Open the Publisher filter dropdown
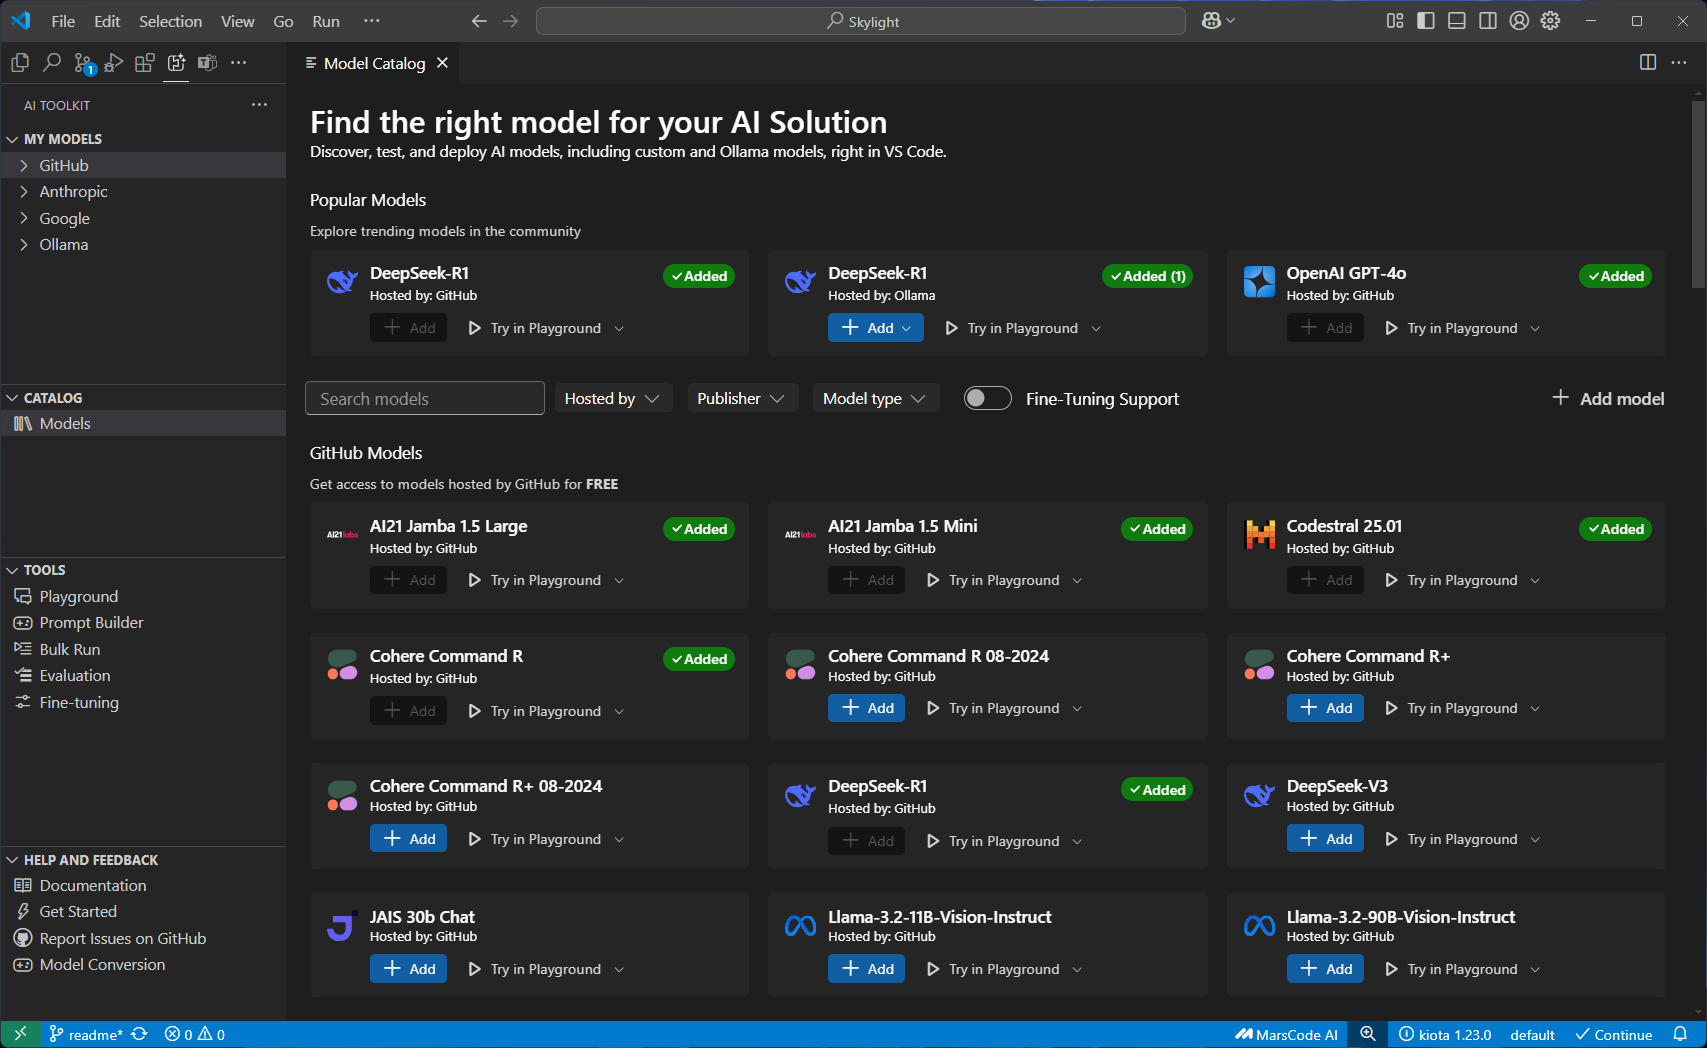Viewport: 1707px width, 1048px height. coord(741,398)
